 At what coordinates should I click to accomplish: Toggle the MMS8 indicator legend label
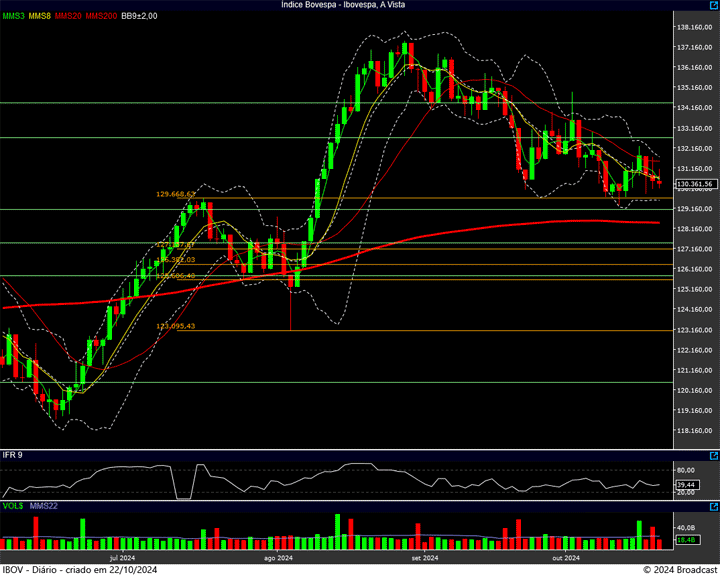click(x=40, y=16)
